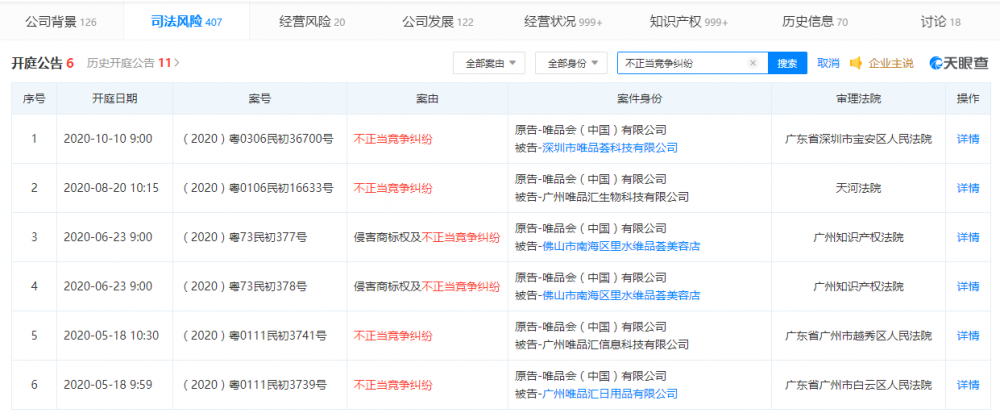This screenshot has height=413, width=1000.
Task: Open 详情 for case 粤0106民初16633号
Action: 968,188
